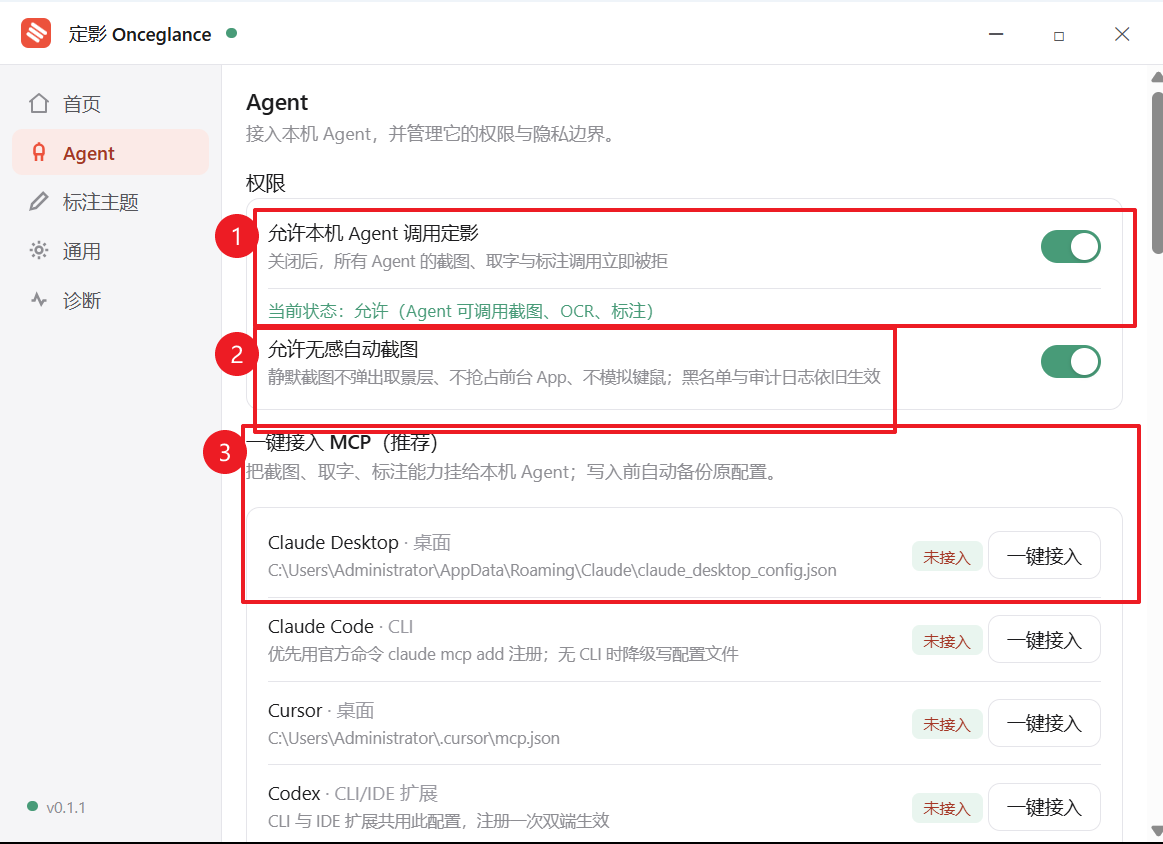This screenshot has height=844, width=1163.
Task: Click the 当前状态:允许 status line
Action: point(461,311)
